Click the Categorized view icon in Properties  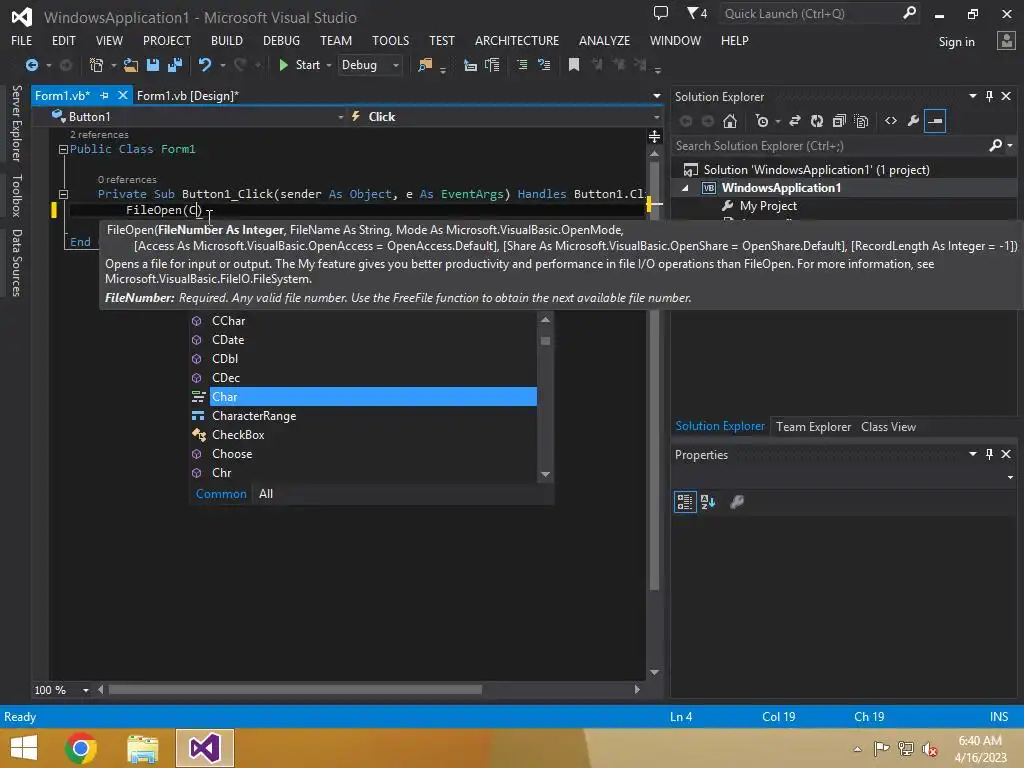[x=684, y=502]
